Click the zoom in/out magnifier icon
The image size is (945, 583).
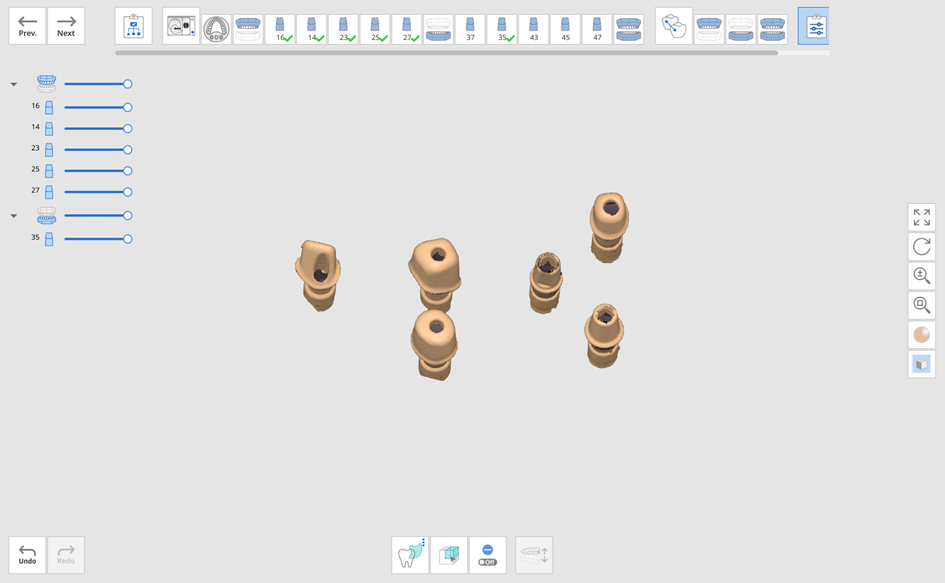[921, 276]
